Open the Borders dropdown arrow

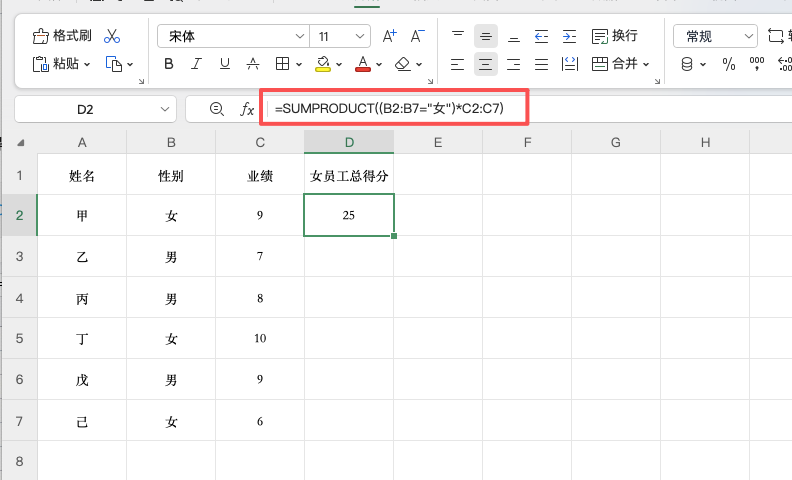click(299, 64)
